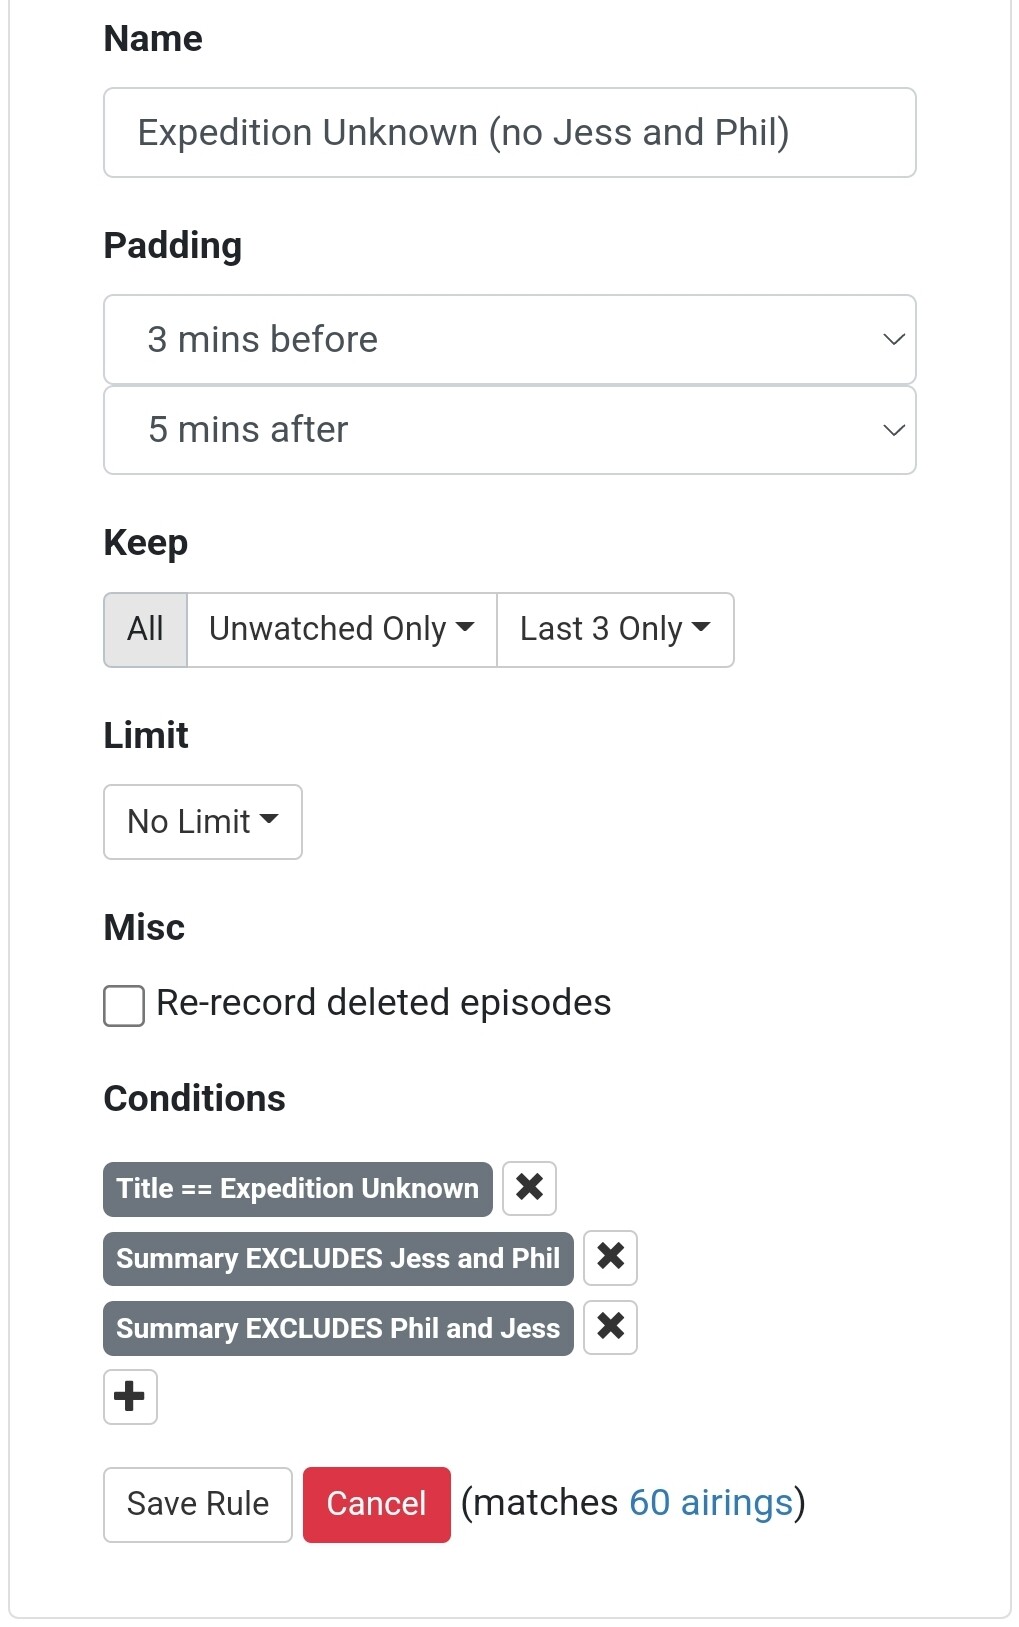Click the Summary EXCLUDES Jess and Phil tag
The image size is (1019, 1627).
[x=337, y=1258]
